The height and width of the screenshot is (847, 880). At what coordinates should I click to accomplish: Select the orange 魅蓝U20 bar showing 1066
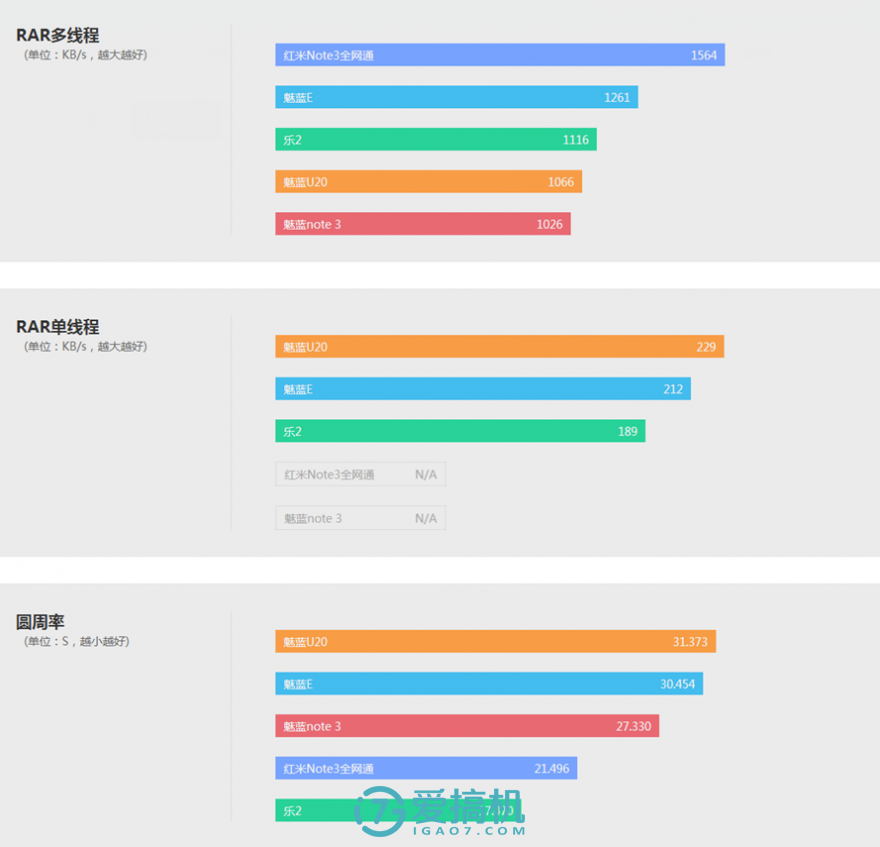(428, 181)
